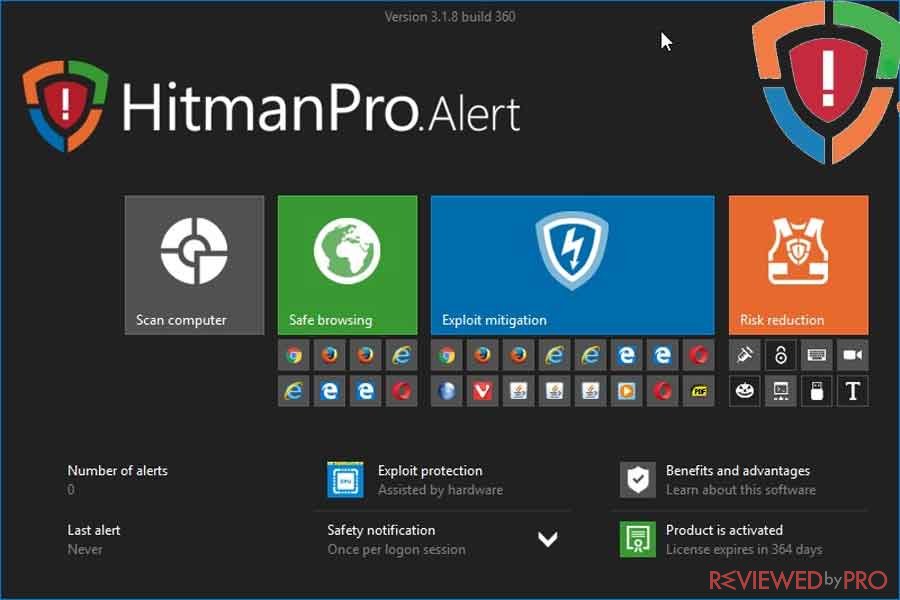Image resolution: width=900 pixels, height=600 pixels.
Task: Click the blue globe browser icon
Action: pyautogui.click(x=447, y=391)
